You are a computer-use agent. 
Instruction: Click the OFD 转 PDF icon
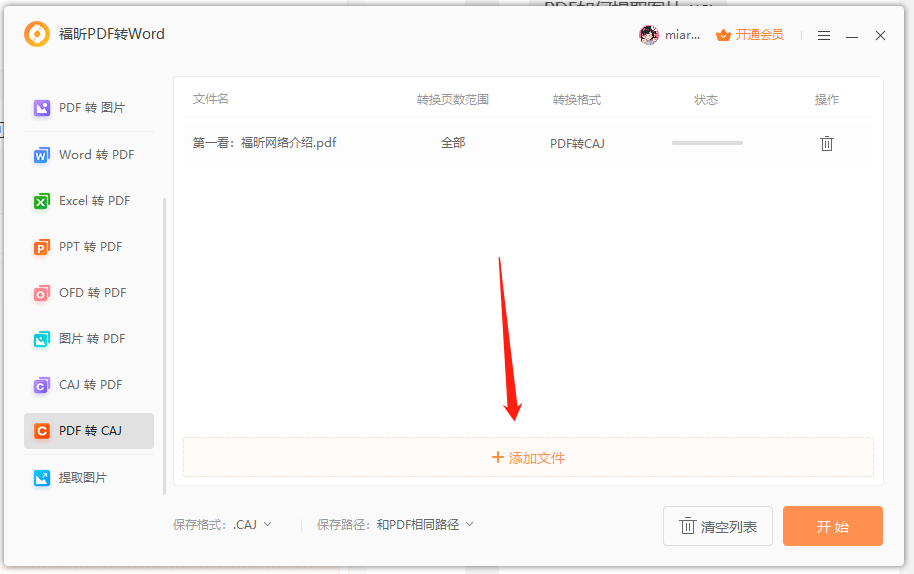41,293
